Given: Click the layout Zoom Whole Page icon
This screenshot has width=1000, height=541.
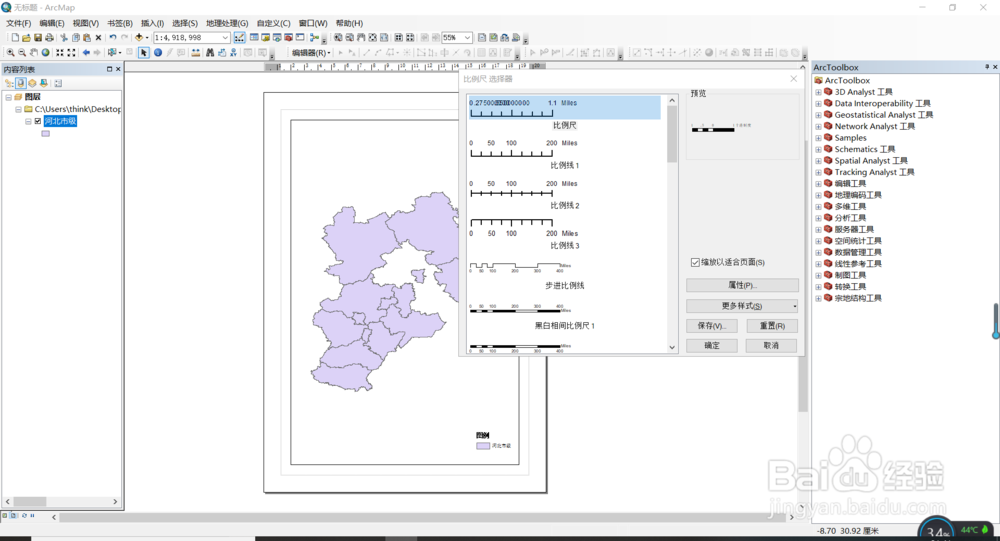Looking at the screenshot, I should (372, 38).
